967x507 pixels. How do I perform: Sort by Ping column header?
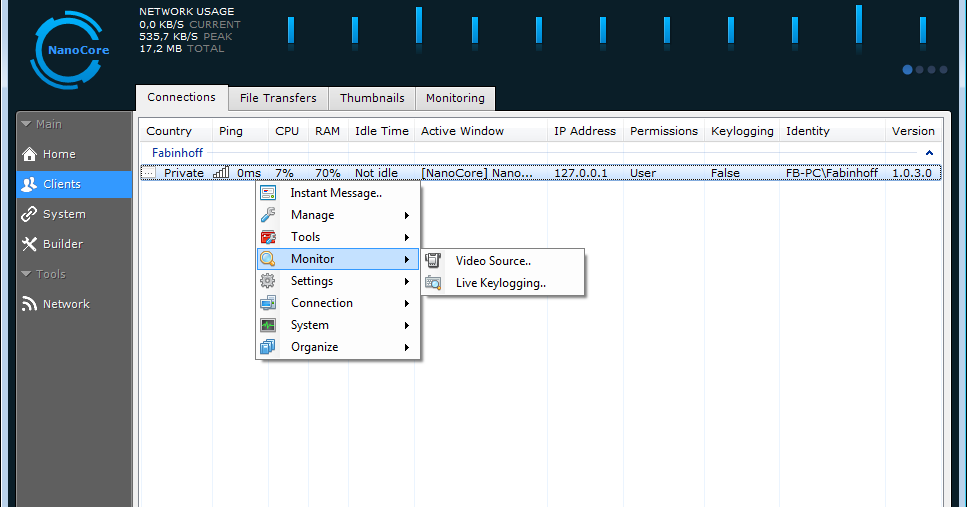click(240, 131)
